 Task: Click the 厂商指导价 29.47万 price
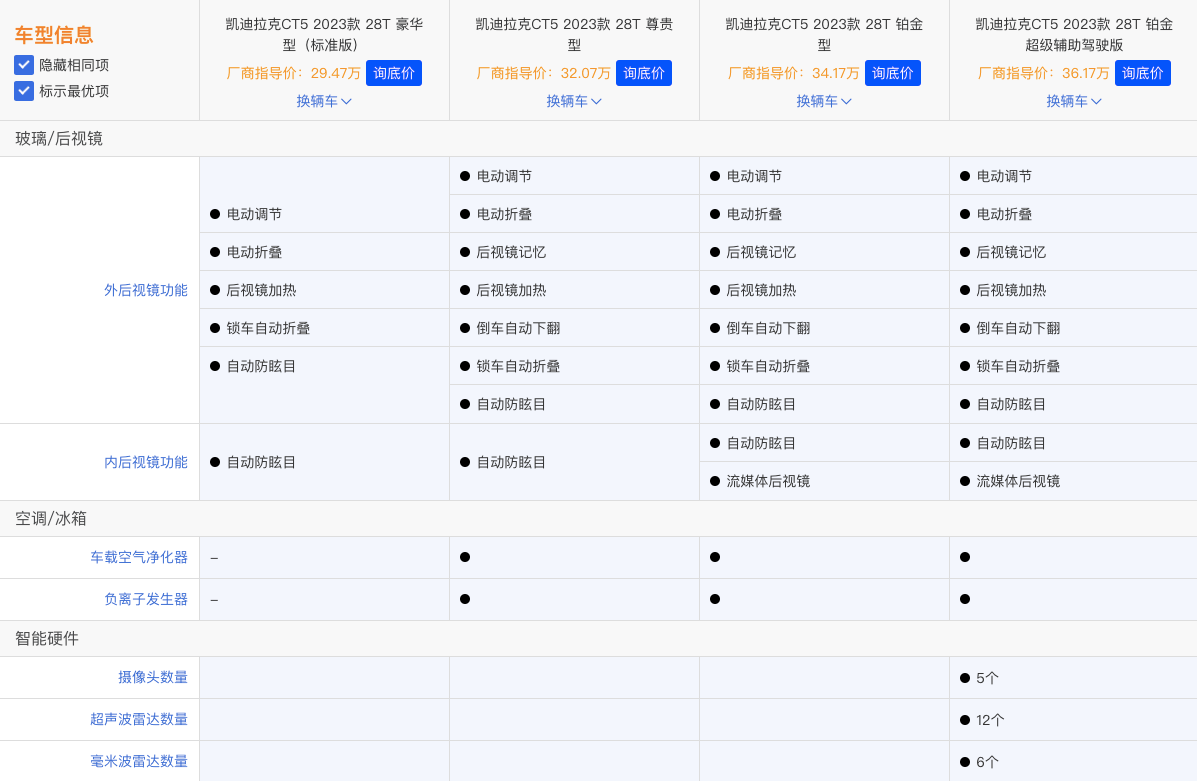(293, 73)
